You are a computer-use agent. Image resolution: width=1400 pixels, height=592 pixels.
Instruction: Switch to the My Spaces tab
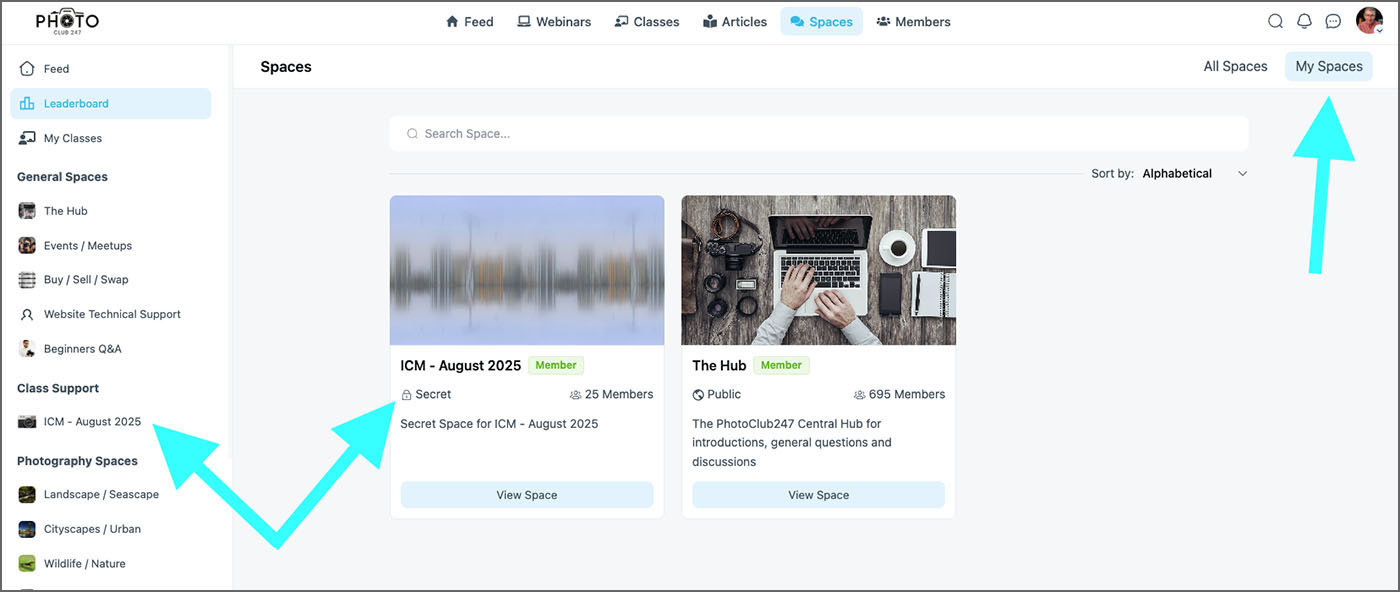(1329, 66)
